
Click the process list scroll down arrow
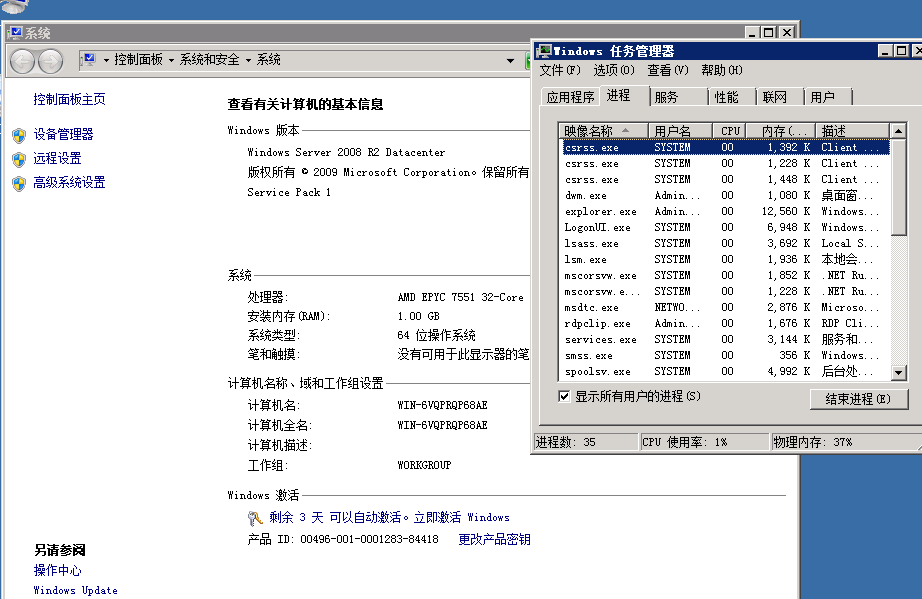[x=898, y=372]
